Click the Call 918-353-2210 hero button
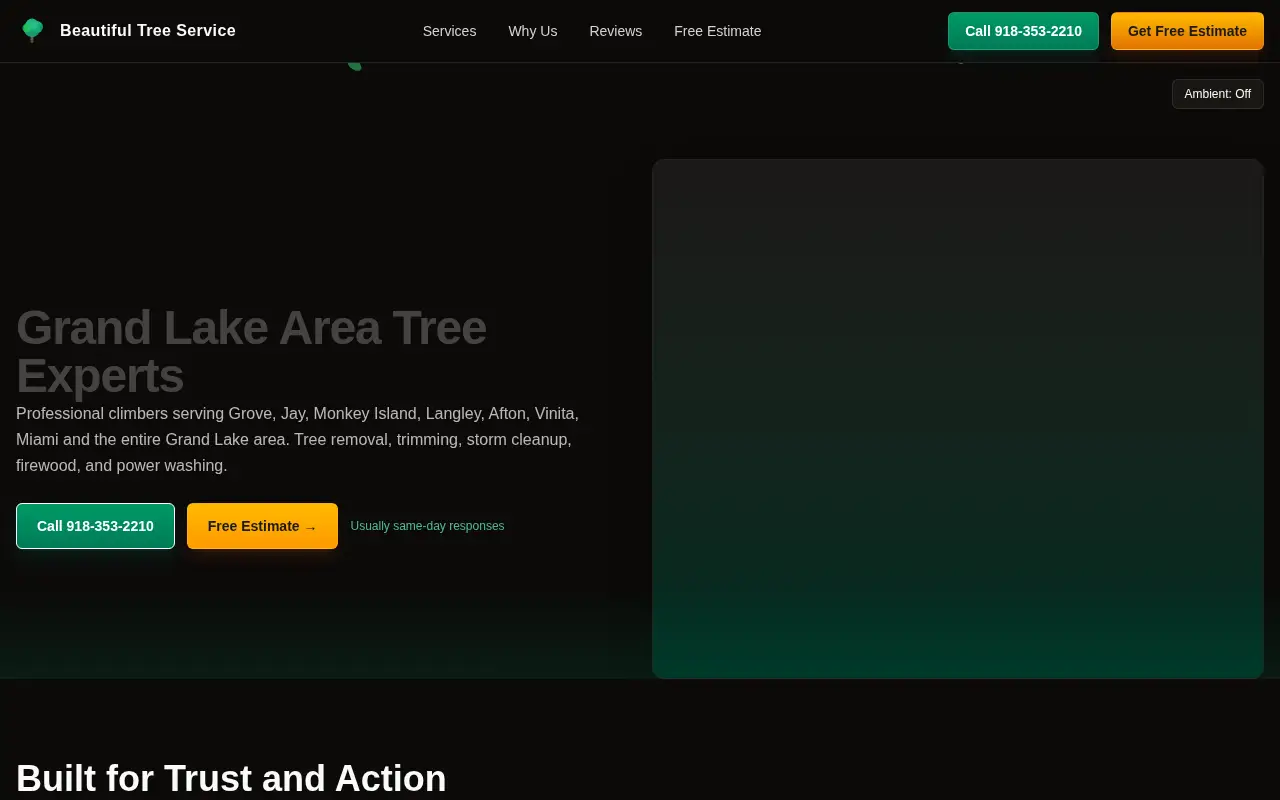The width and height of the screenshot is (1280, 800). point(95,526)
